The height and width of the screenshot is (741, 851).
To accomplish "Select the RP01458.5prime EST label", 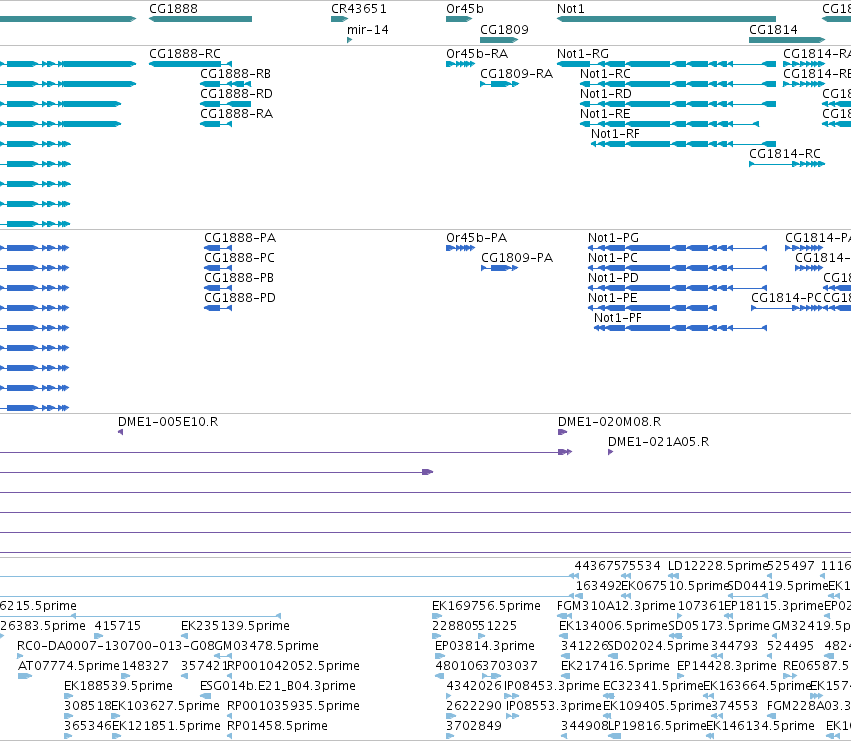I will coord(277,726).
